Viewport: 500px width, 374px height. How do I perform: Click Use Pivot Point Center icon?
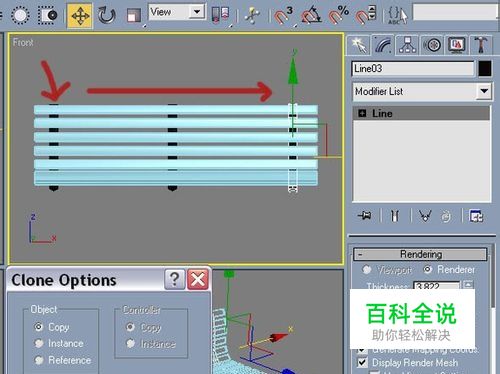(x=221, y=14)
